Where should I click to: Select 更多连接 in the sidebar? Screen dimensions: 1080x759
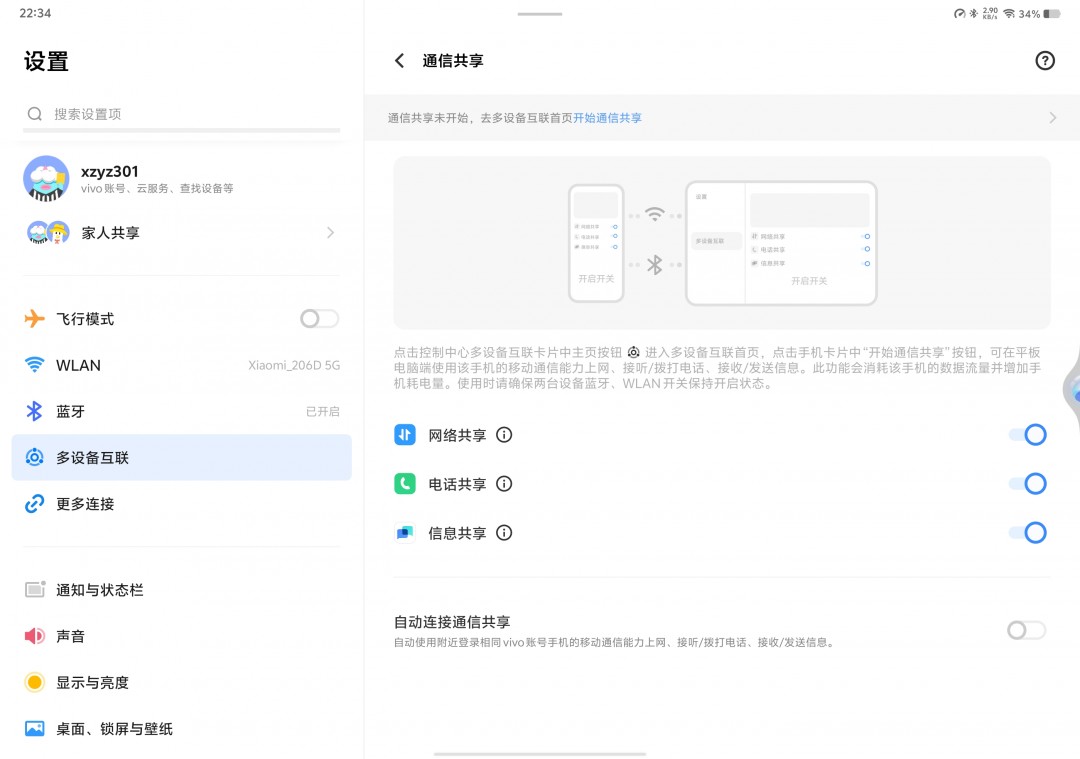181,504
